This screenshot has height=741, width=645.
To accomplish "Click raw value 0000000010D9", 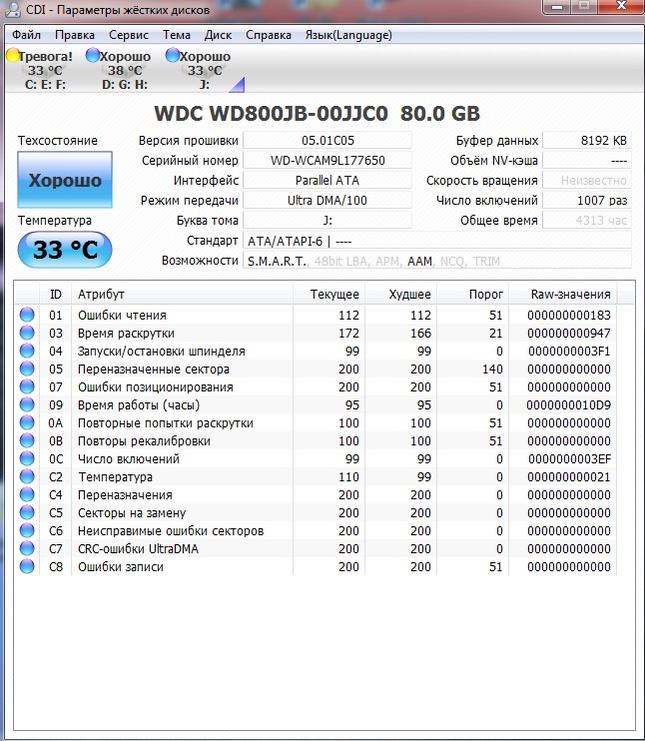I will point(569,405).
